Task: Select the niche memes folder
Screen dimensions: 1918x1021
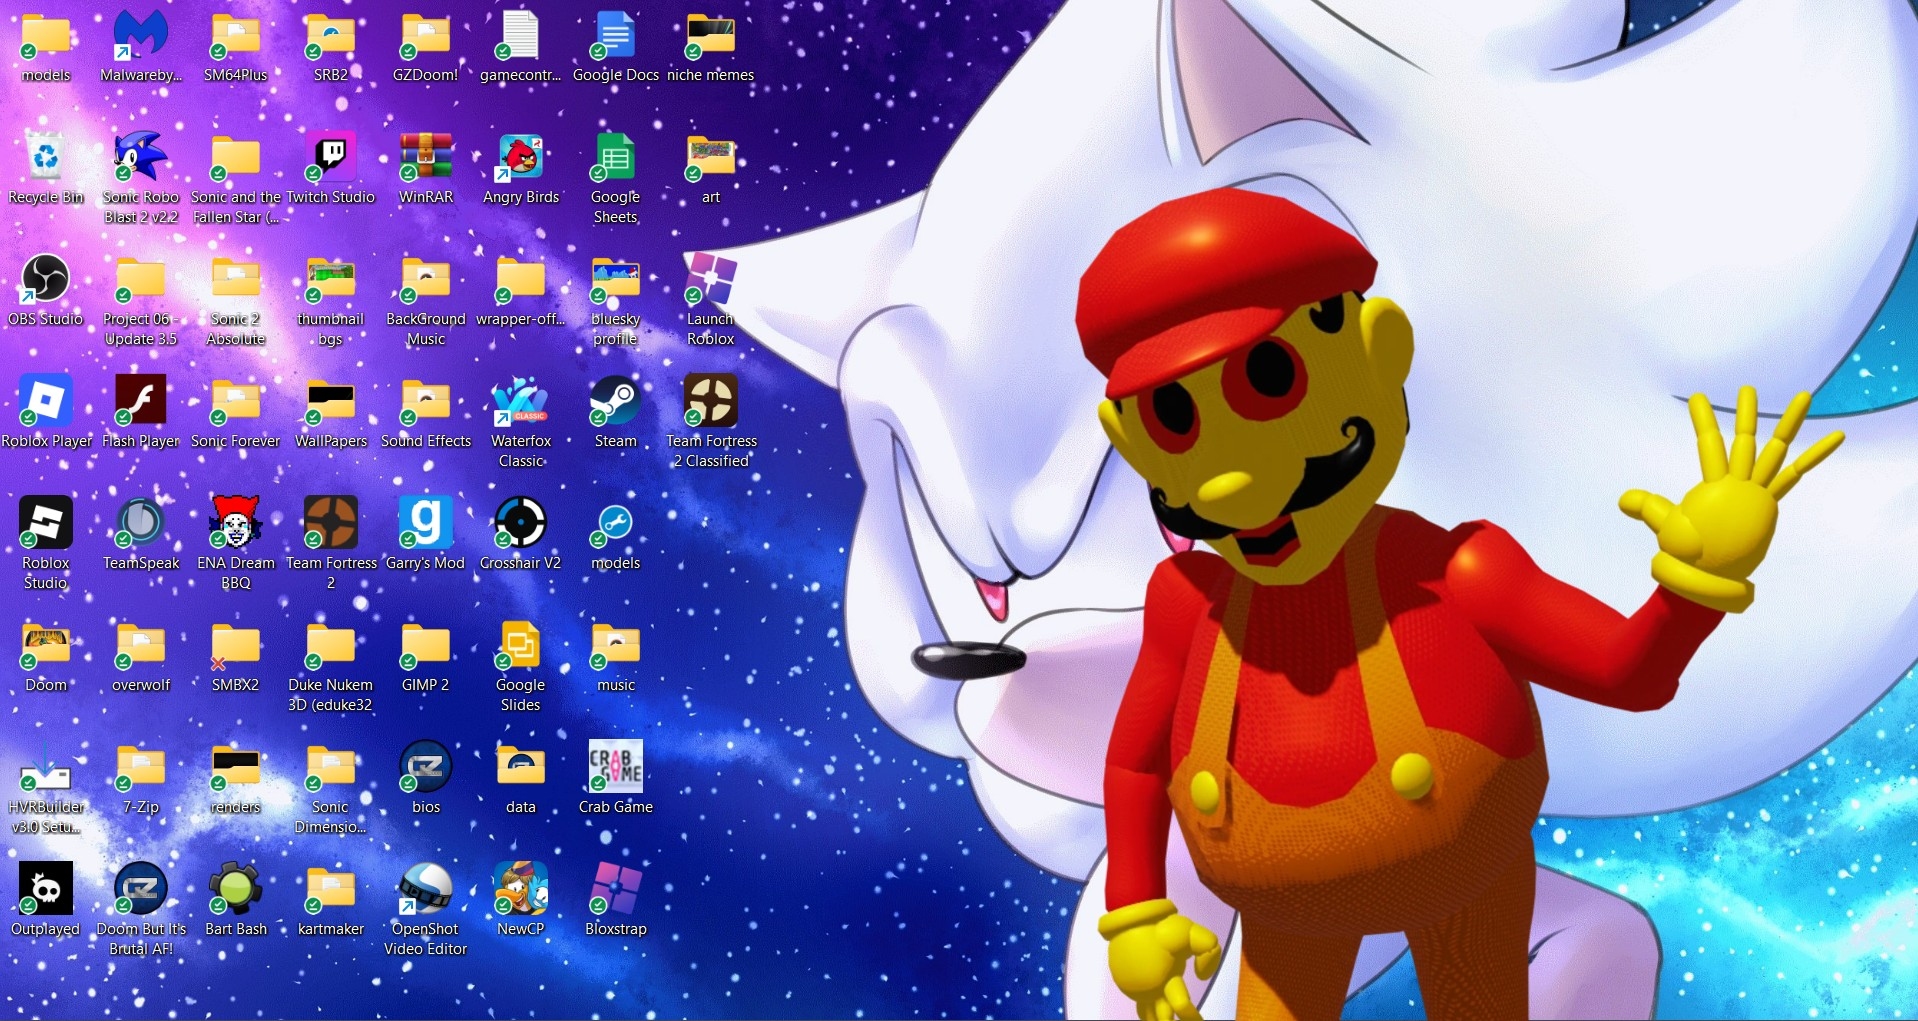Action: pyautogui.click(x=711, y=37)
